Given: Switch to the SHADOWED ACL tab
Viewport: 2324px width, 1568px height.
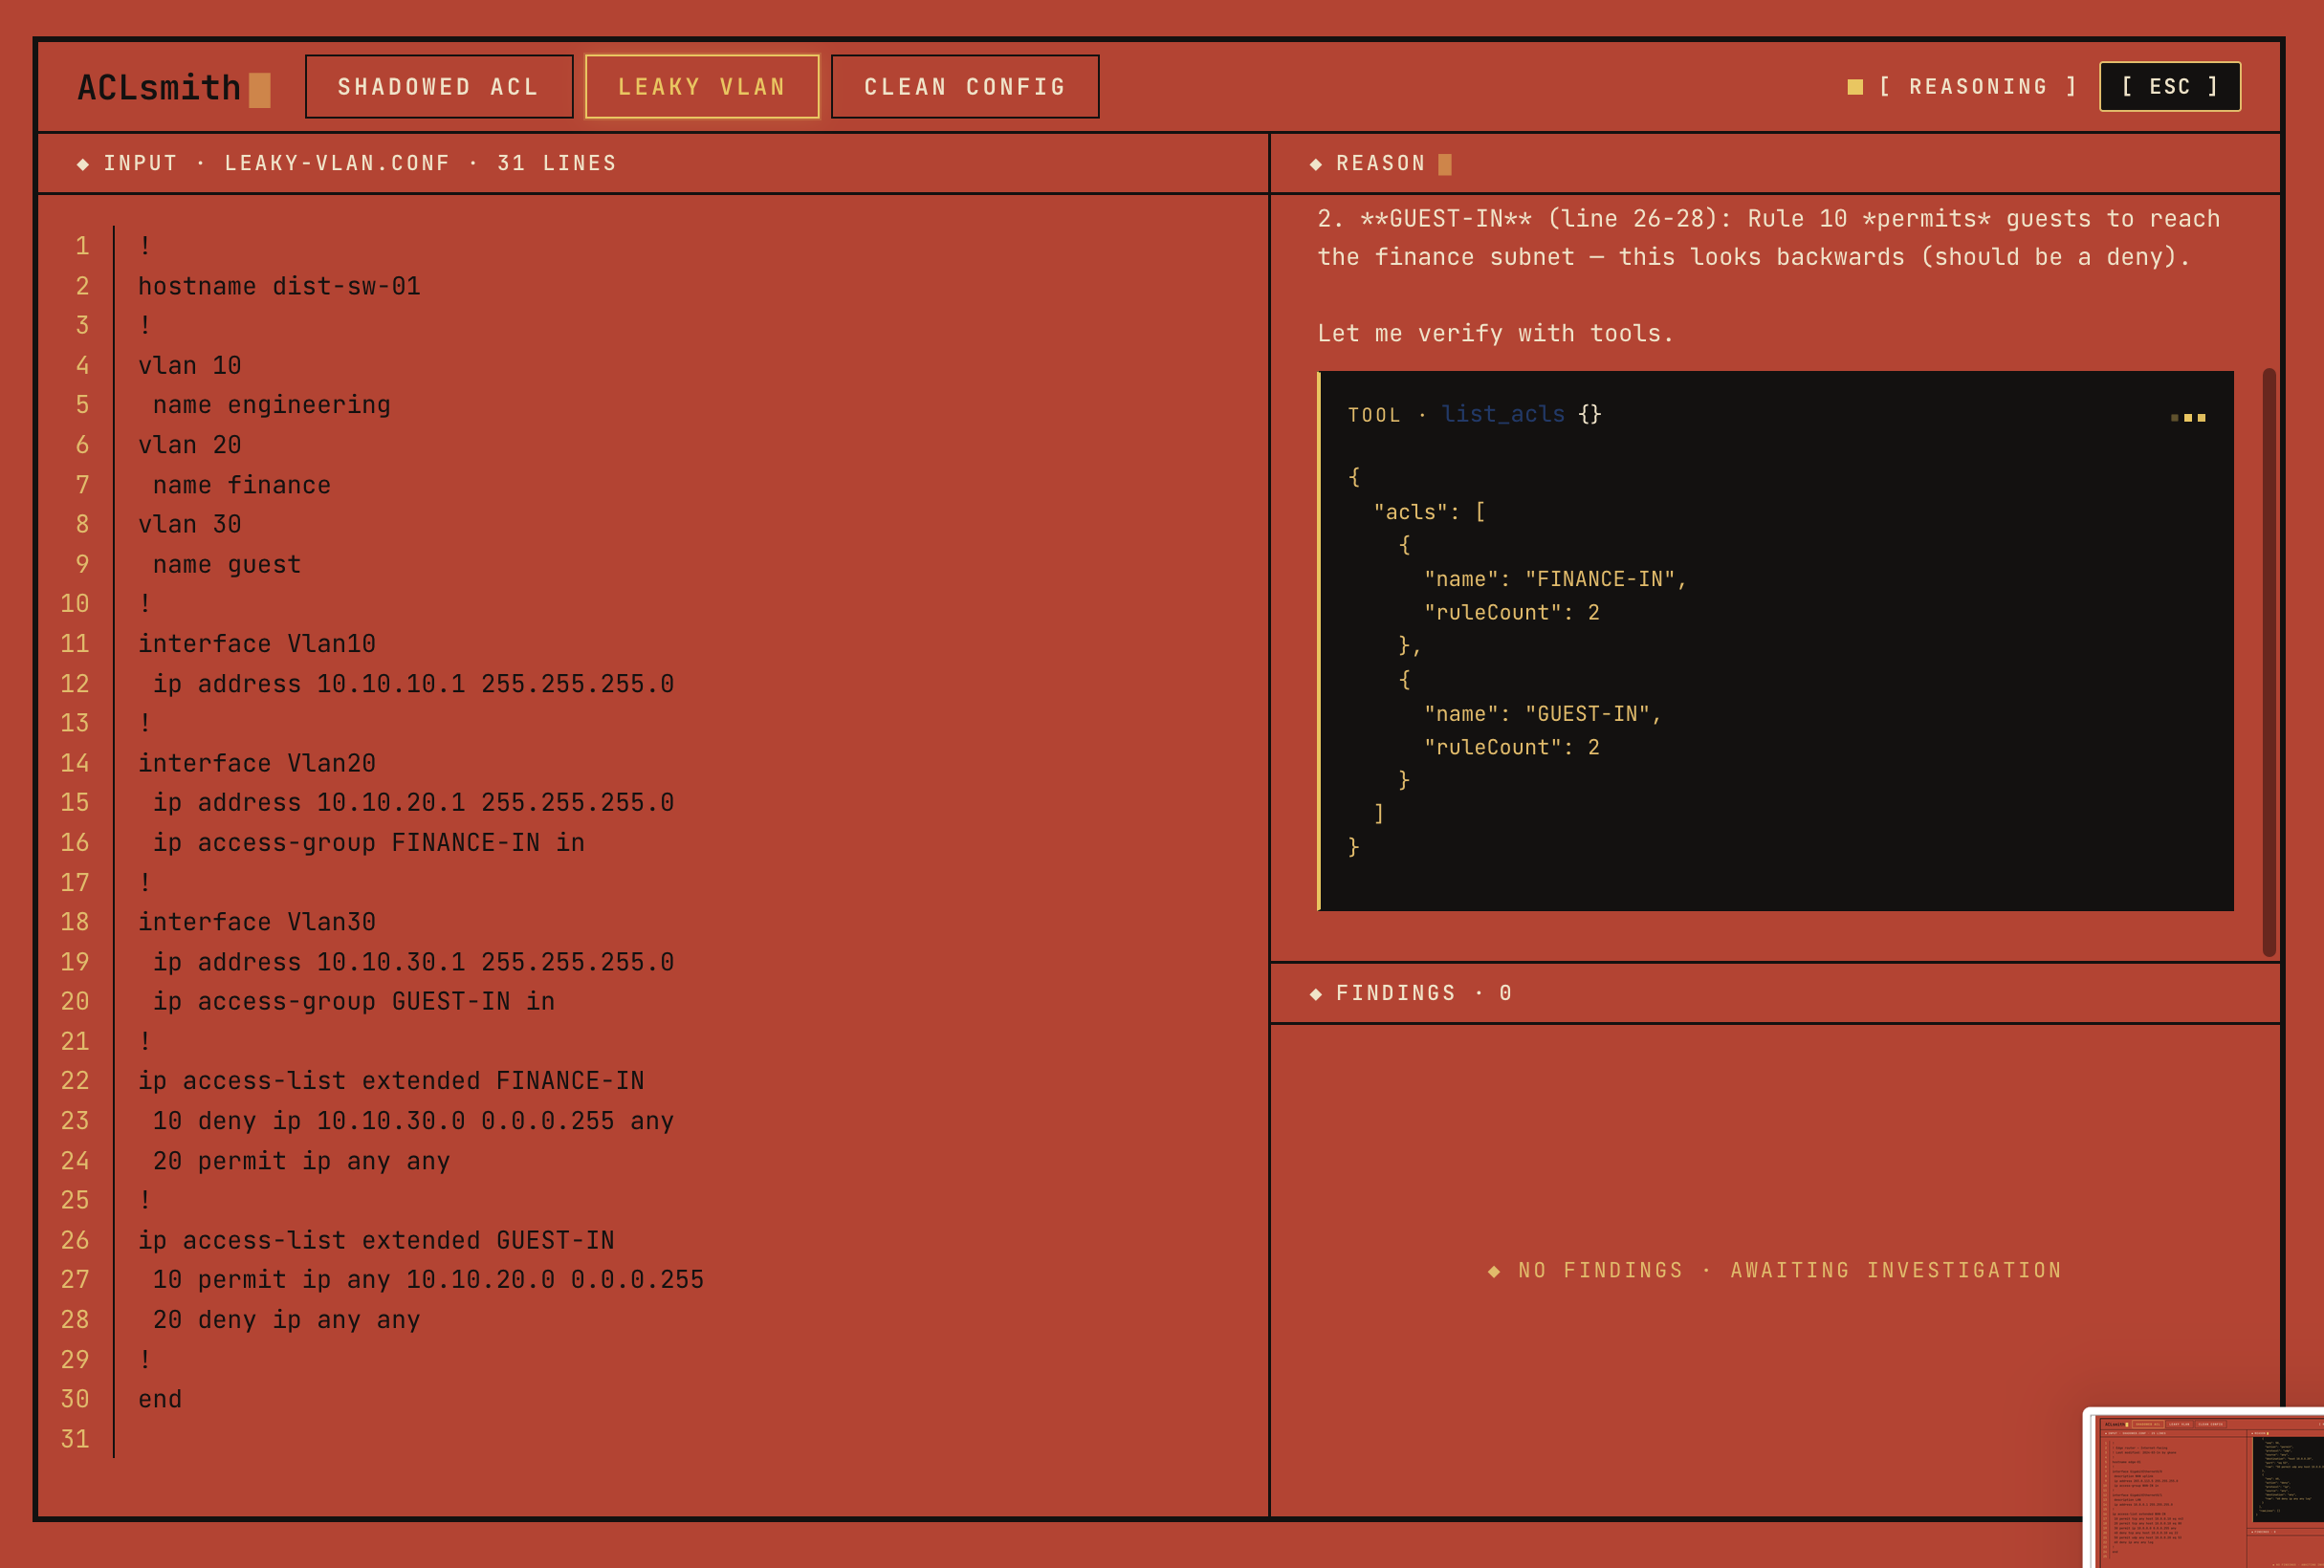Looking at the screenshot, I should pos(438,87).
